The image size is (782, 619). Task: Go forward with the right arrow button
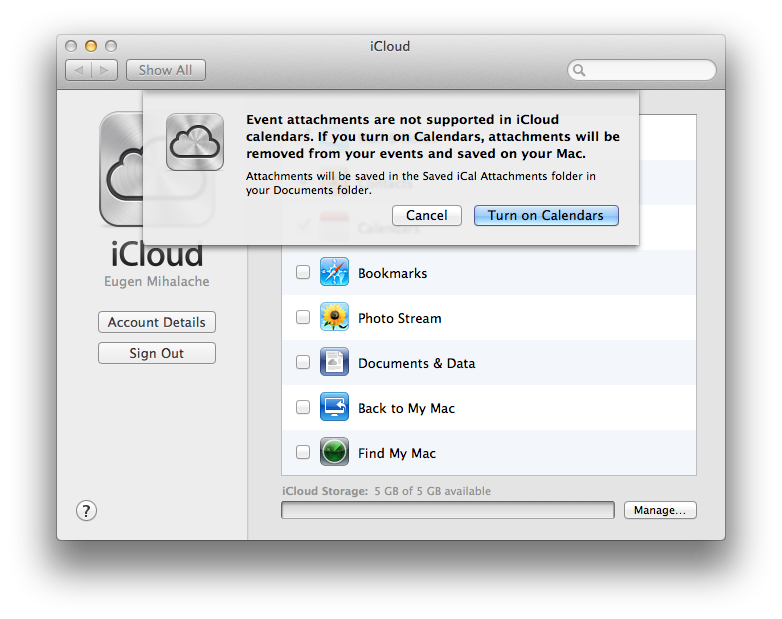click(x=105, y=70)
